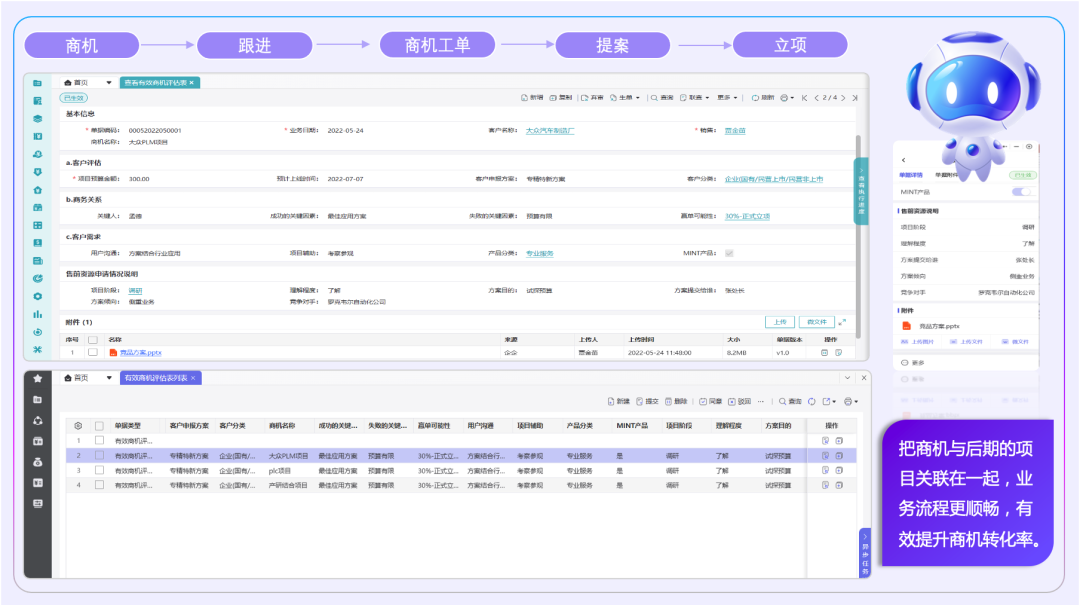1080x605 pixels.
Task: Select the checkbox of row 2 in the list
Action: tap(99, 456)
